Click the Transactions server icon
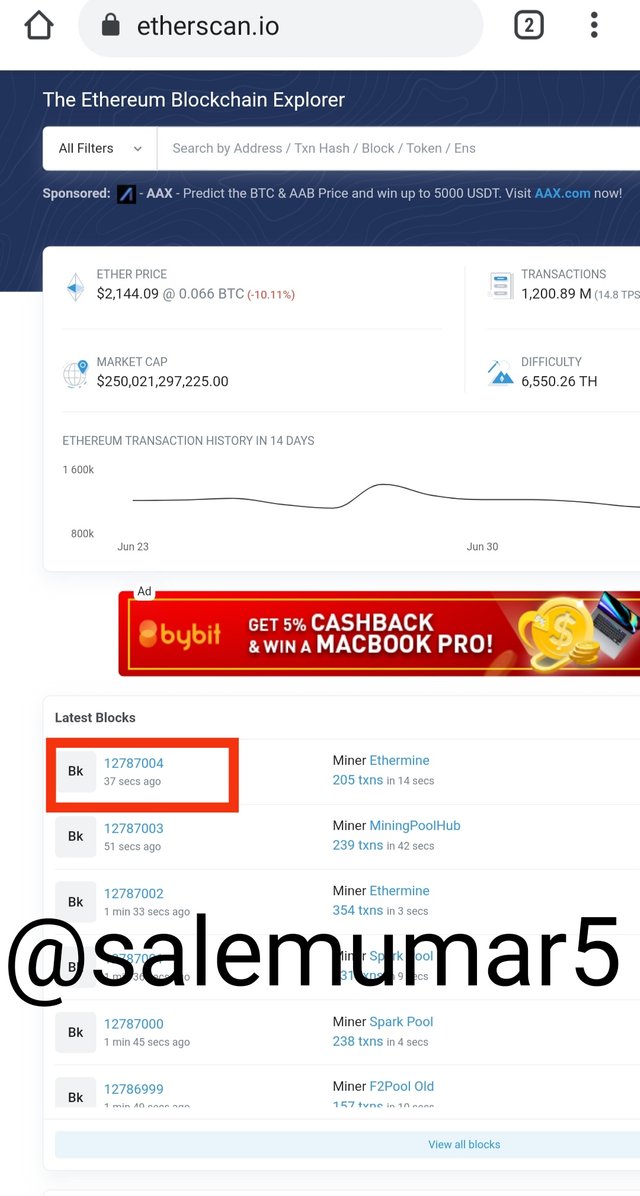 [x=500, y=287]
